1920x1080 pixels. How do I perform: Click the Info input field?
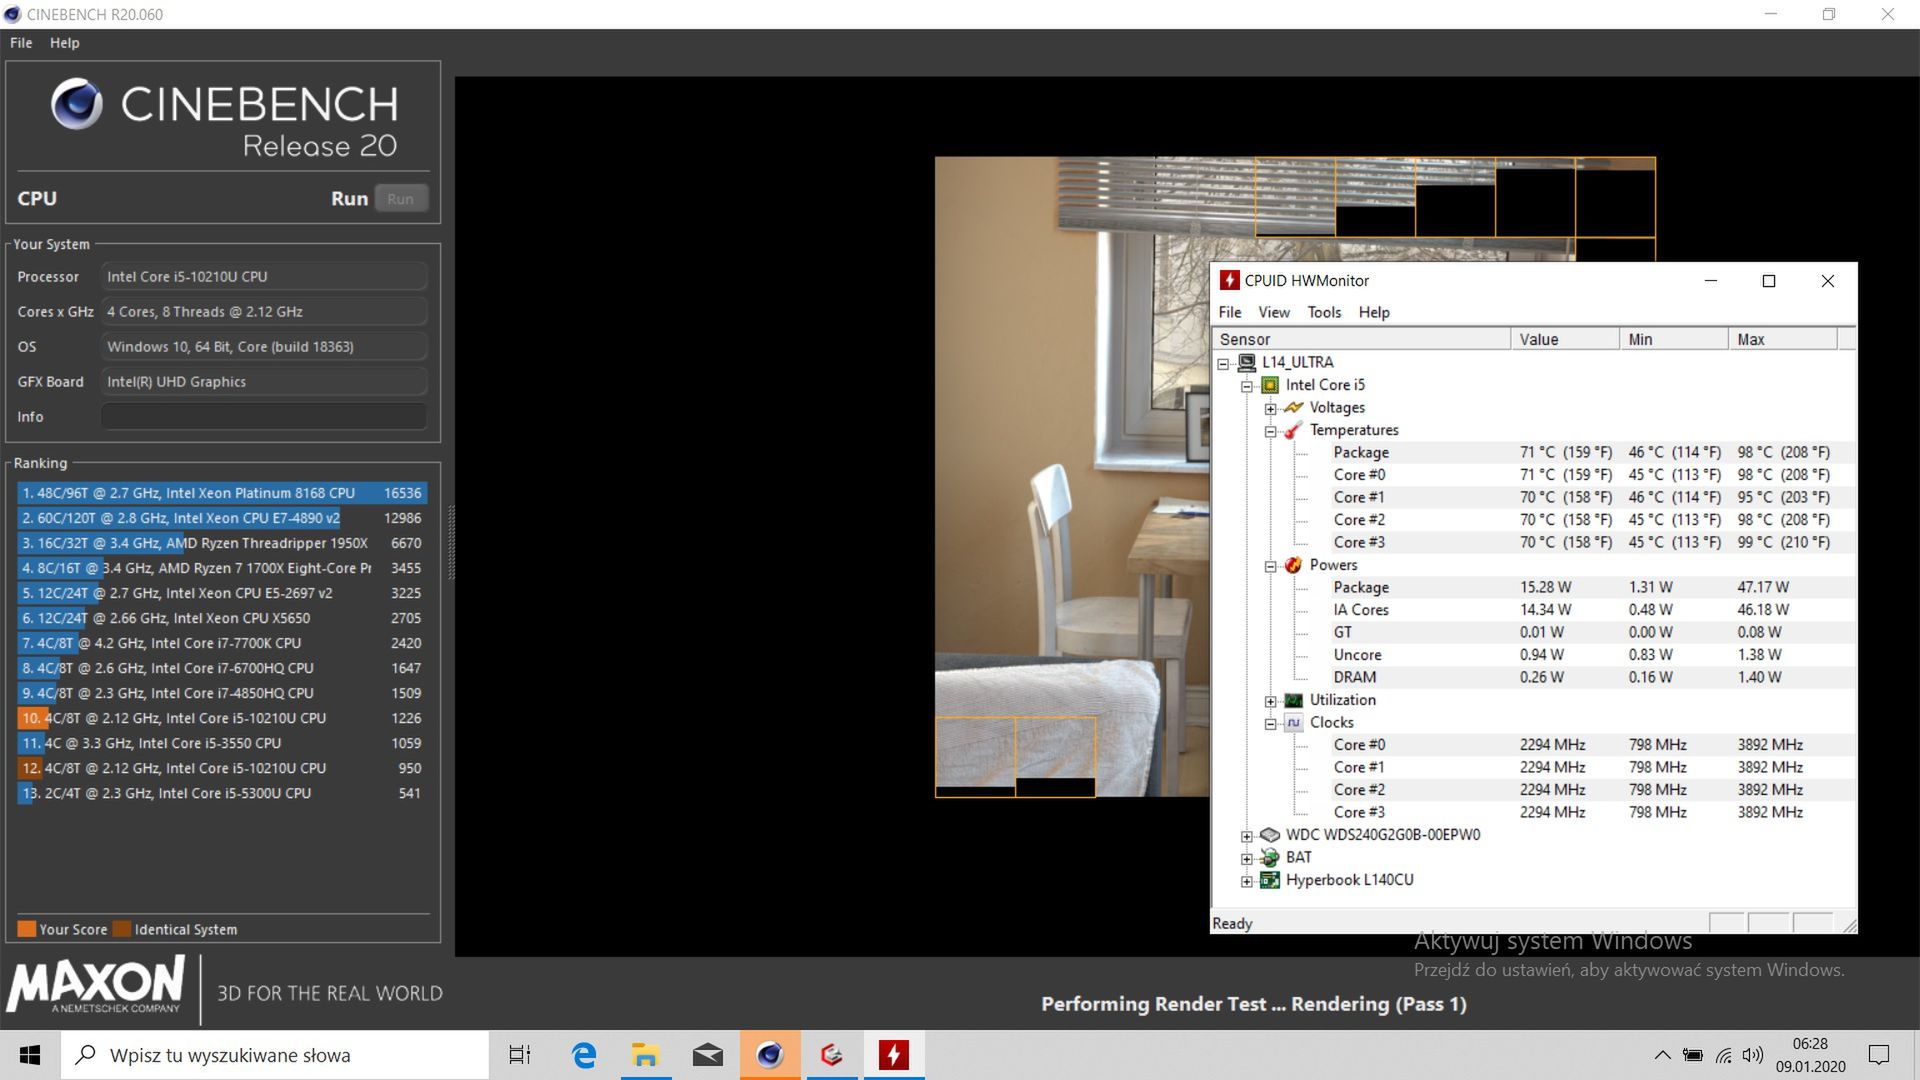(264, 417)
